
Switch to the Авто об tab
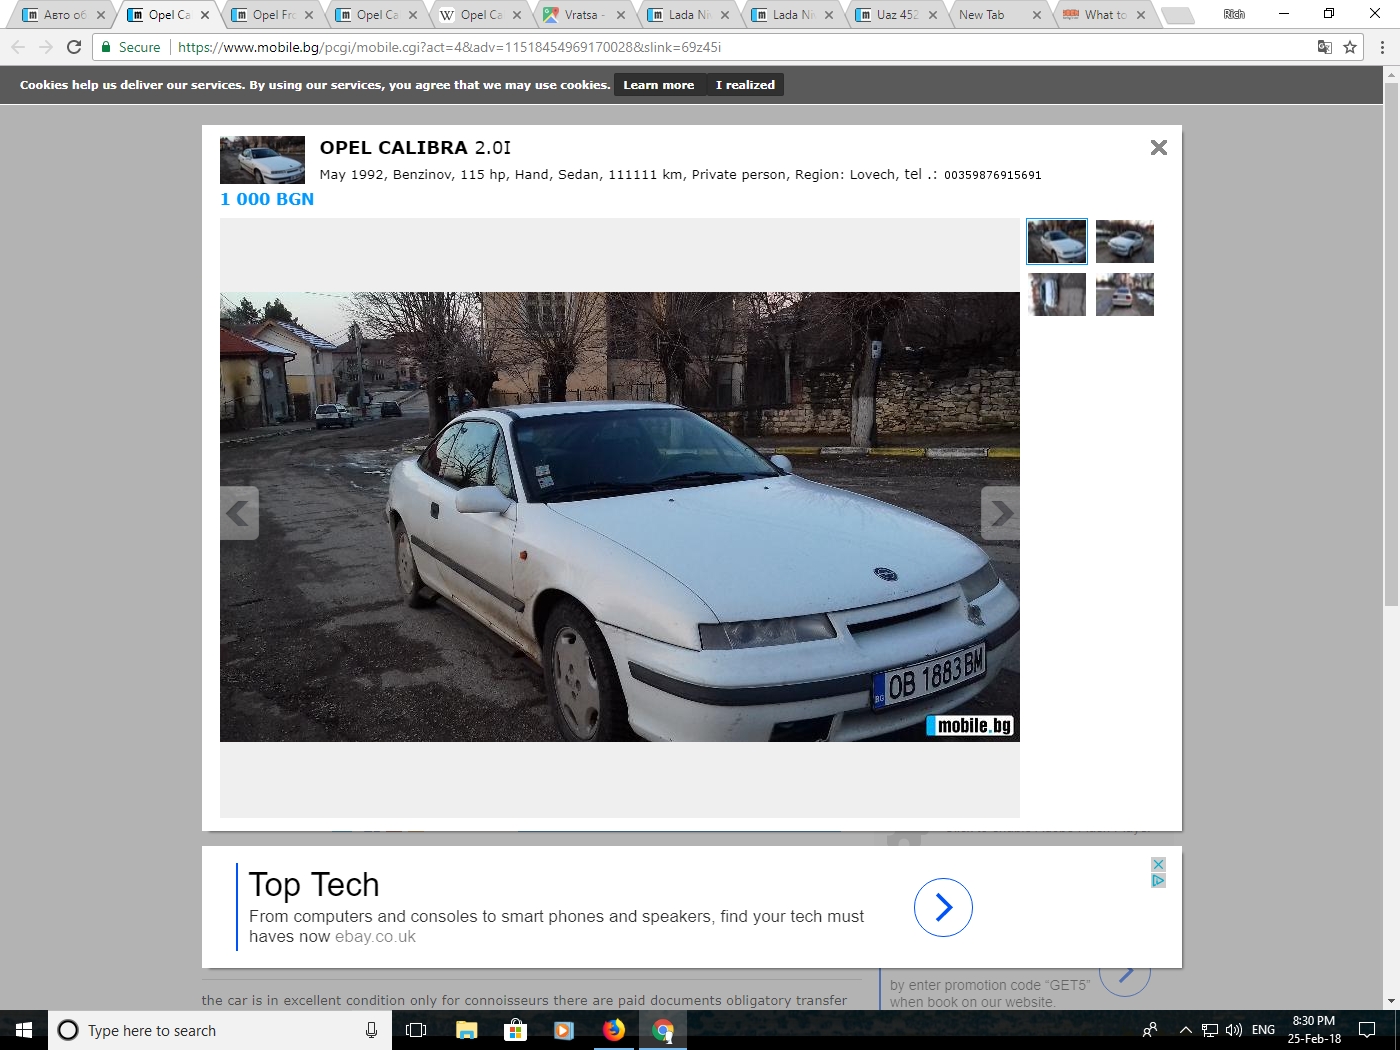64,15
